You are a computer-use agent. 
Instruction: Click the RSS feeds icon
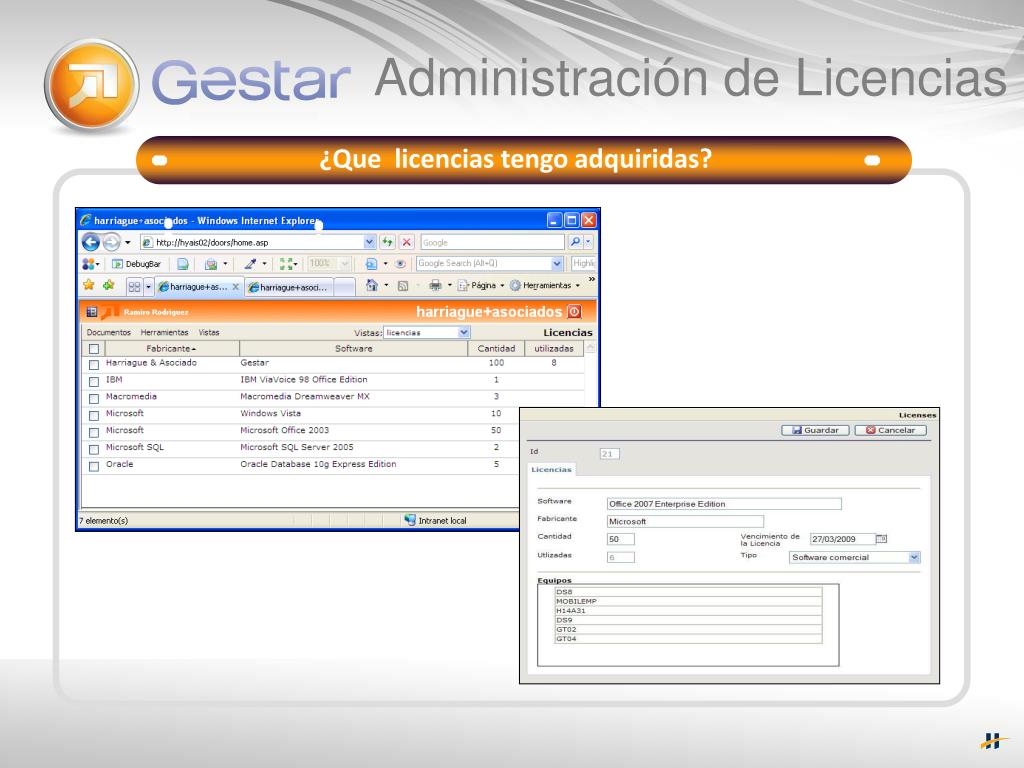[x=403, y=285]
